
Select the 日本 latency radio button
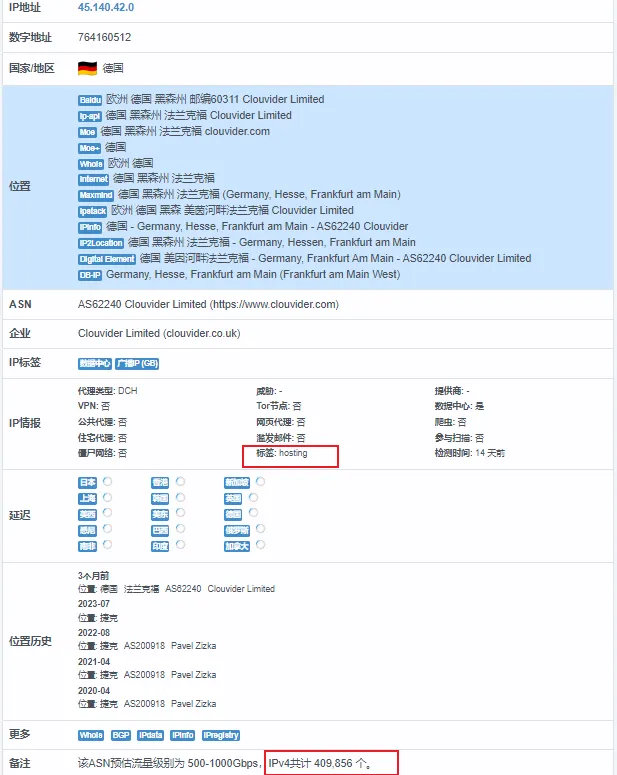click(x=107, y=482)
